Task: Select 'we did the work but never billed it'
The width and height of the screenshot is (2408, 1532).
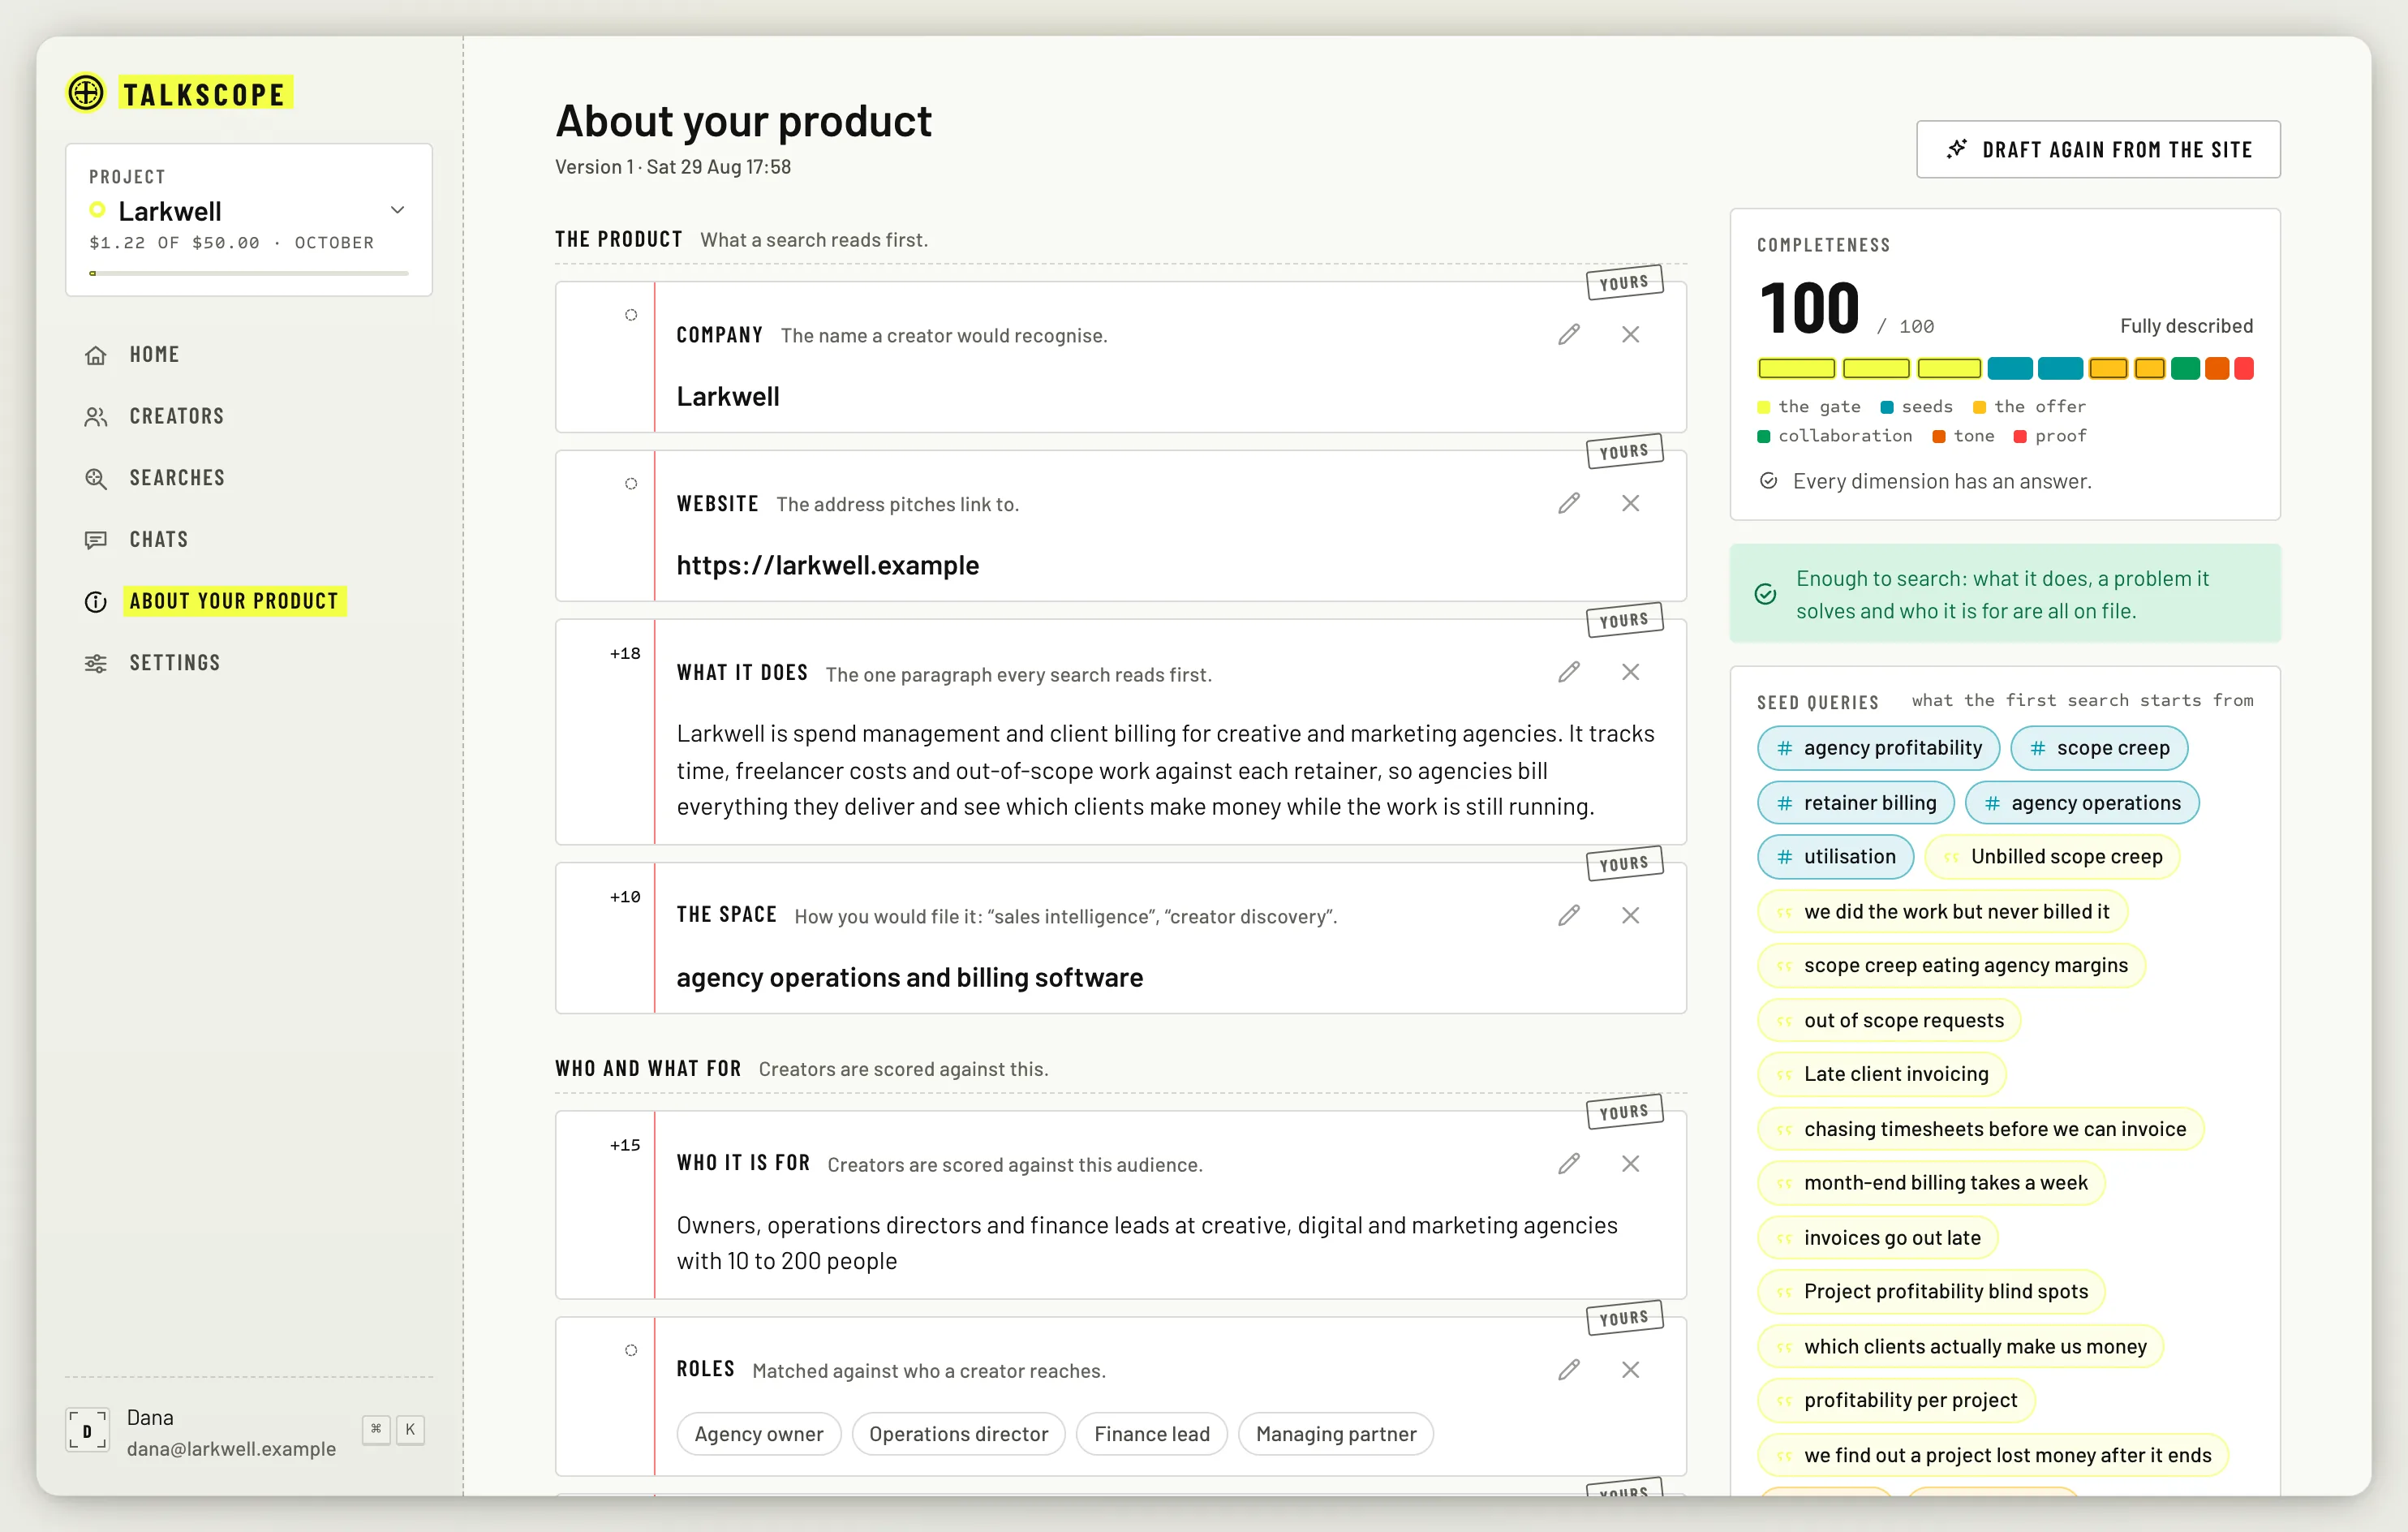Action: [1942, 912]
